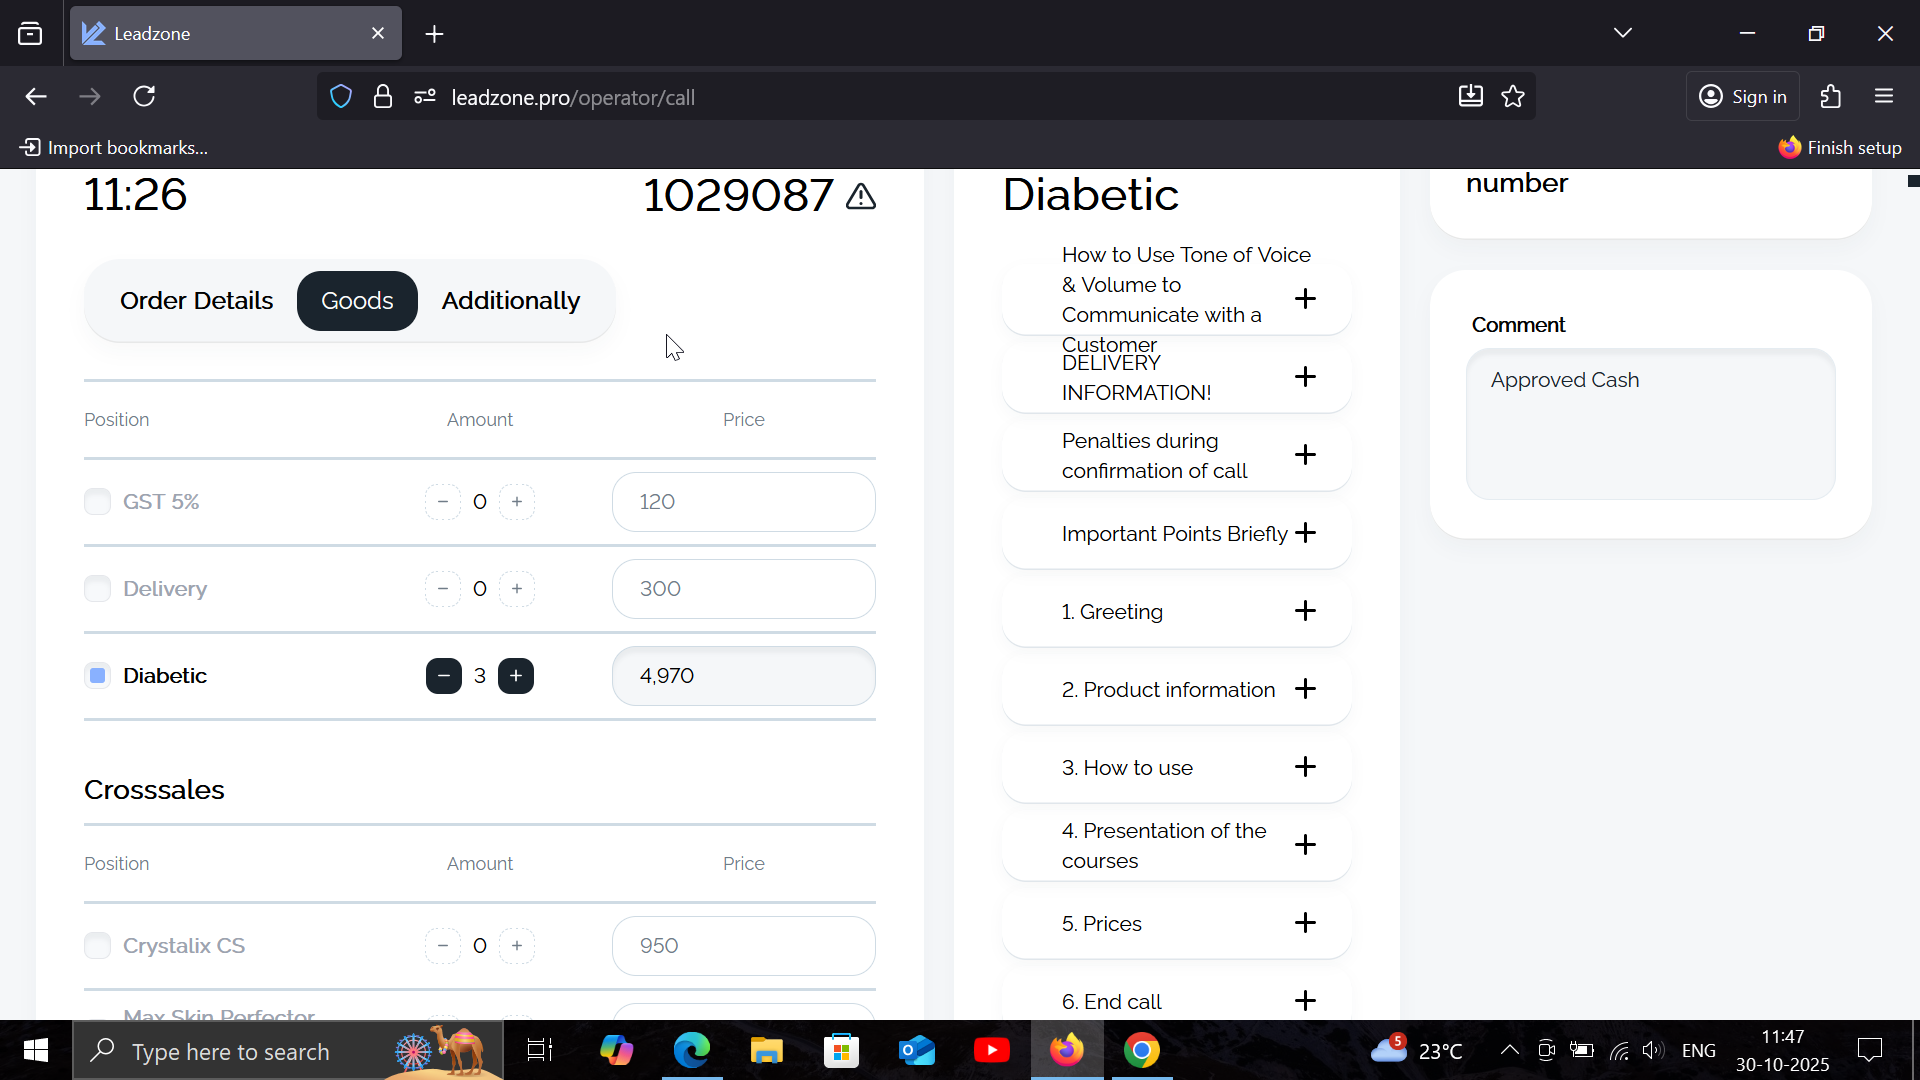Viewport: 1920px width, 1080px height.
Task: Expand the 5. Prices section
Action: coord(1304,923)
